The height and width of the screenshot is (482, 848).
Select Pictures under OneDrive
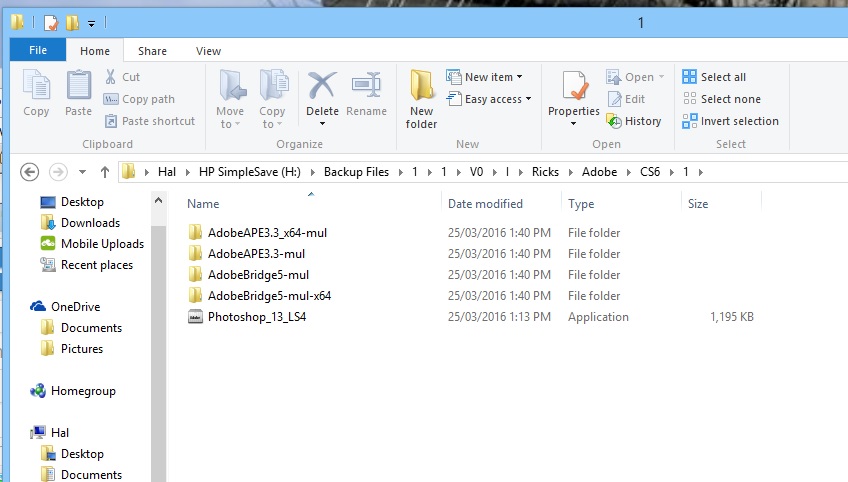tap(82, 349)
